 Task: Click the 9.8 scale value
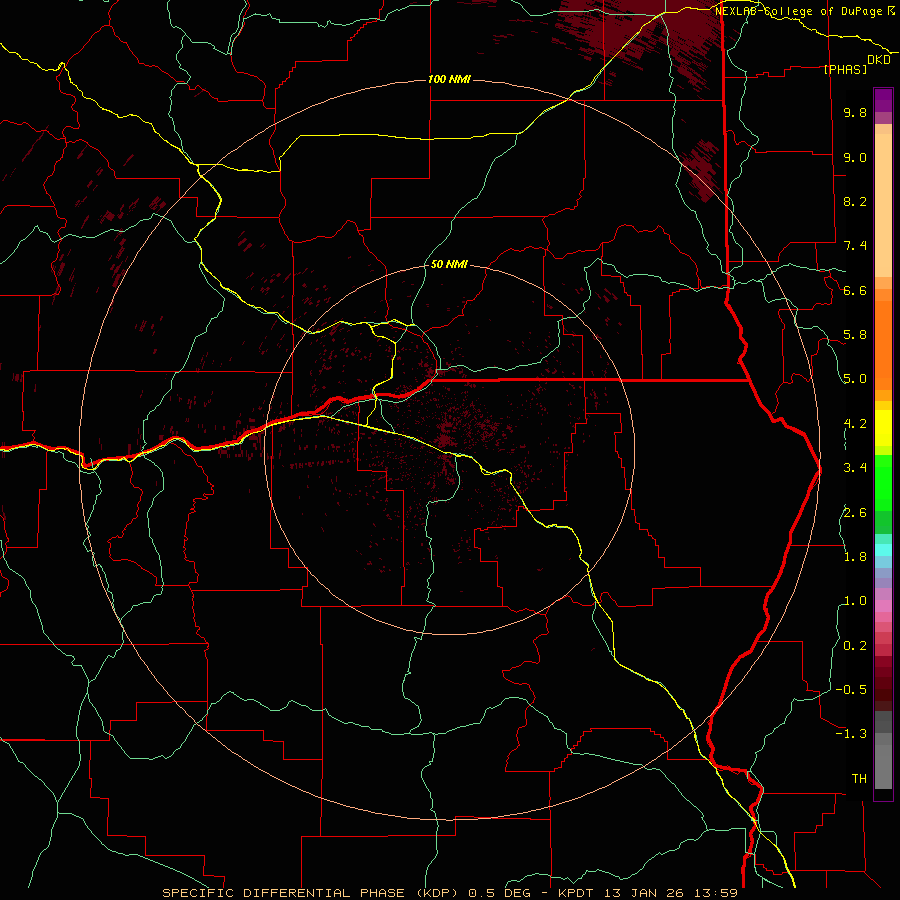pyautogui.click(x=855, y=112)
